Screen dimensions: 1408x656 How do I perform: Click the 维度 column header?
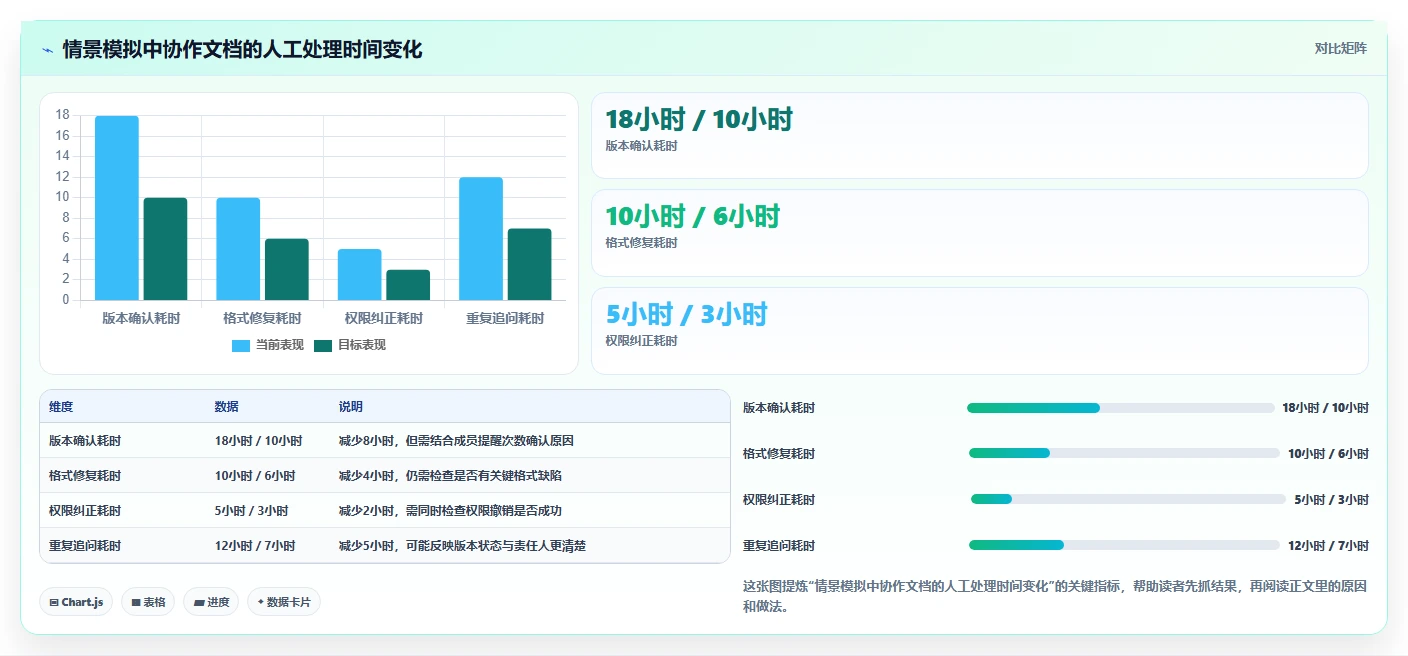click(x=61, y=407)
